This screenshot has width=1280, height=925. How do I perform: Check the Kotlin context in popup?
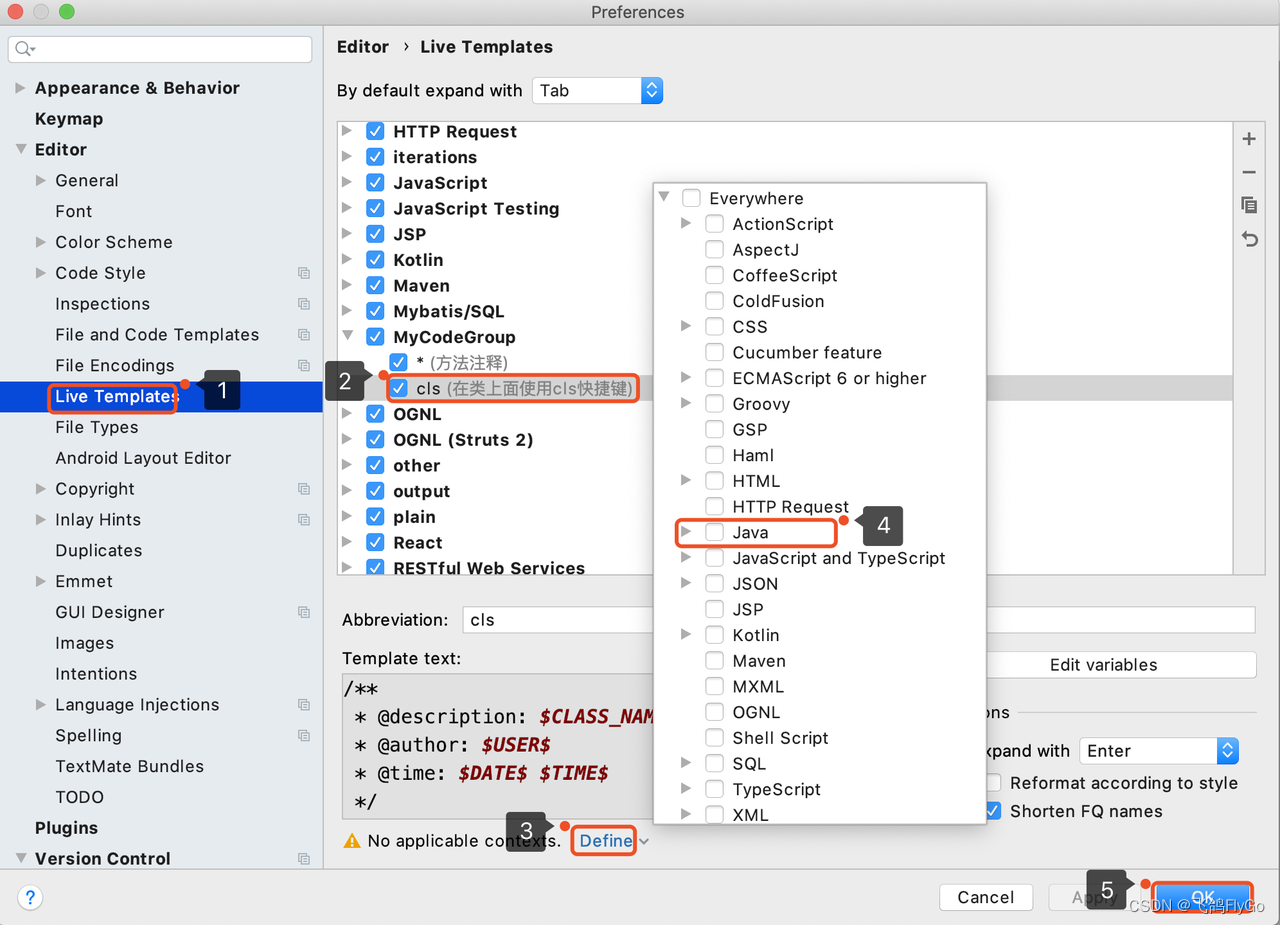tap(714, 635)
